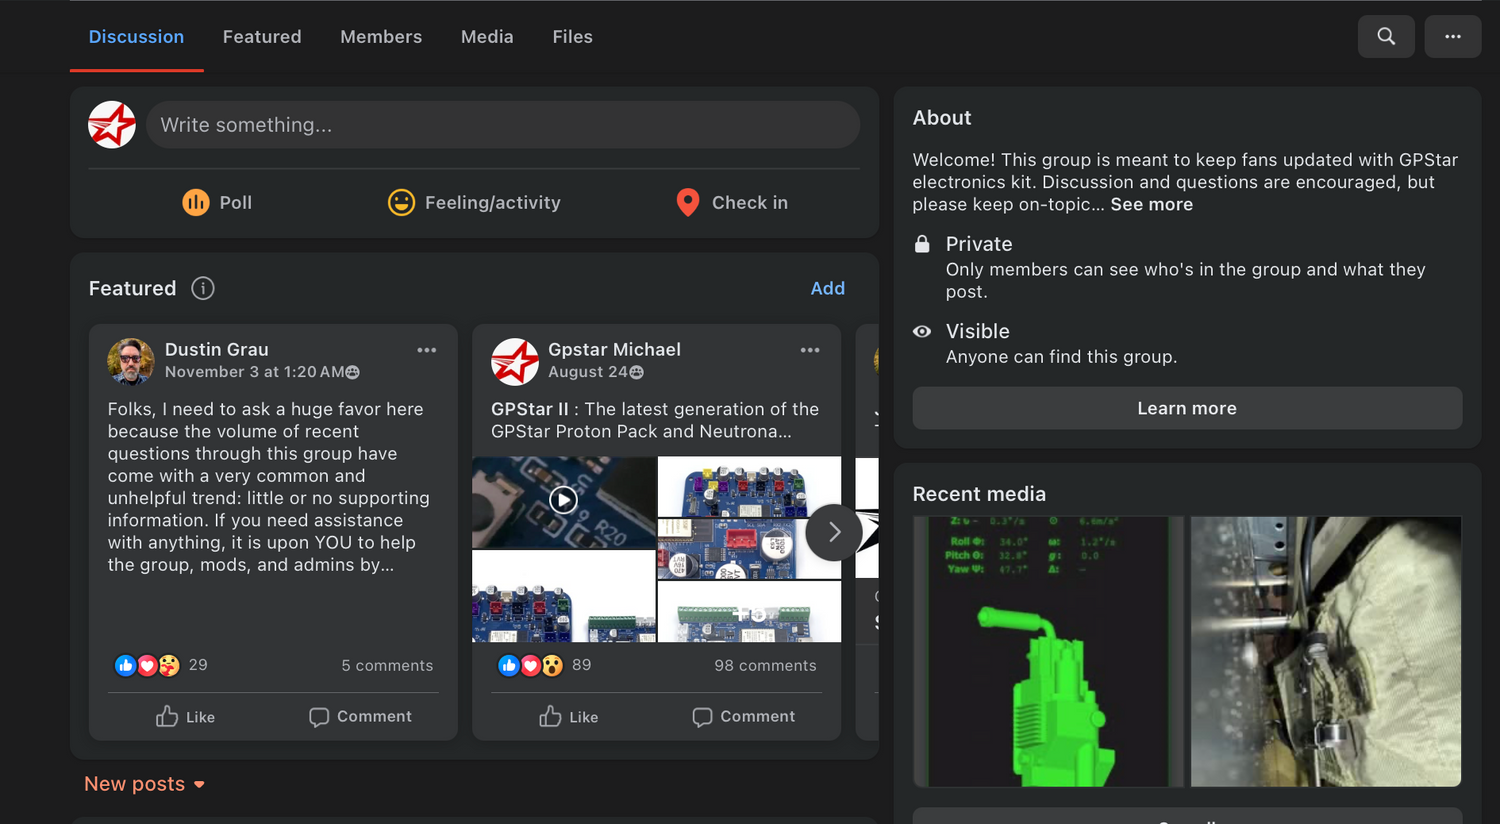Screen dimensions: 1500x824
Task: Comment on Gpstar Michael's featured post
Action: (744, 717)
